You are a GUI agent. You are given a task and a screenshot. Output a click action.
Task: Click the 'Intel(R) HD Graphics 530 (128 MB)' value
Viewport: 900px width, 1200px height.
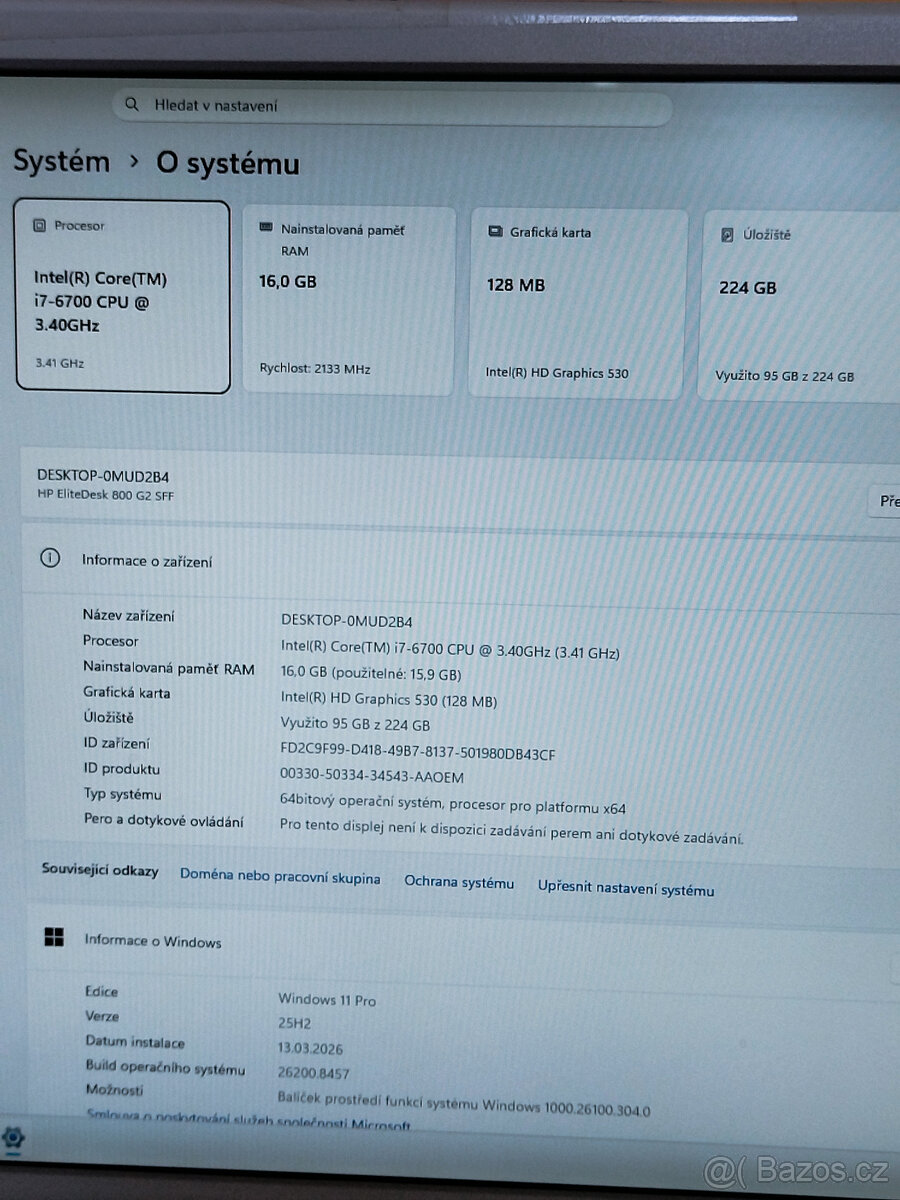[x=389, y=700]
